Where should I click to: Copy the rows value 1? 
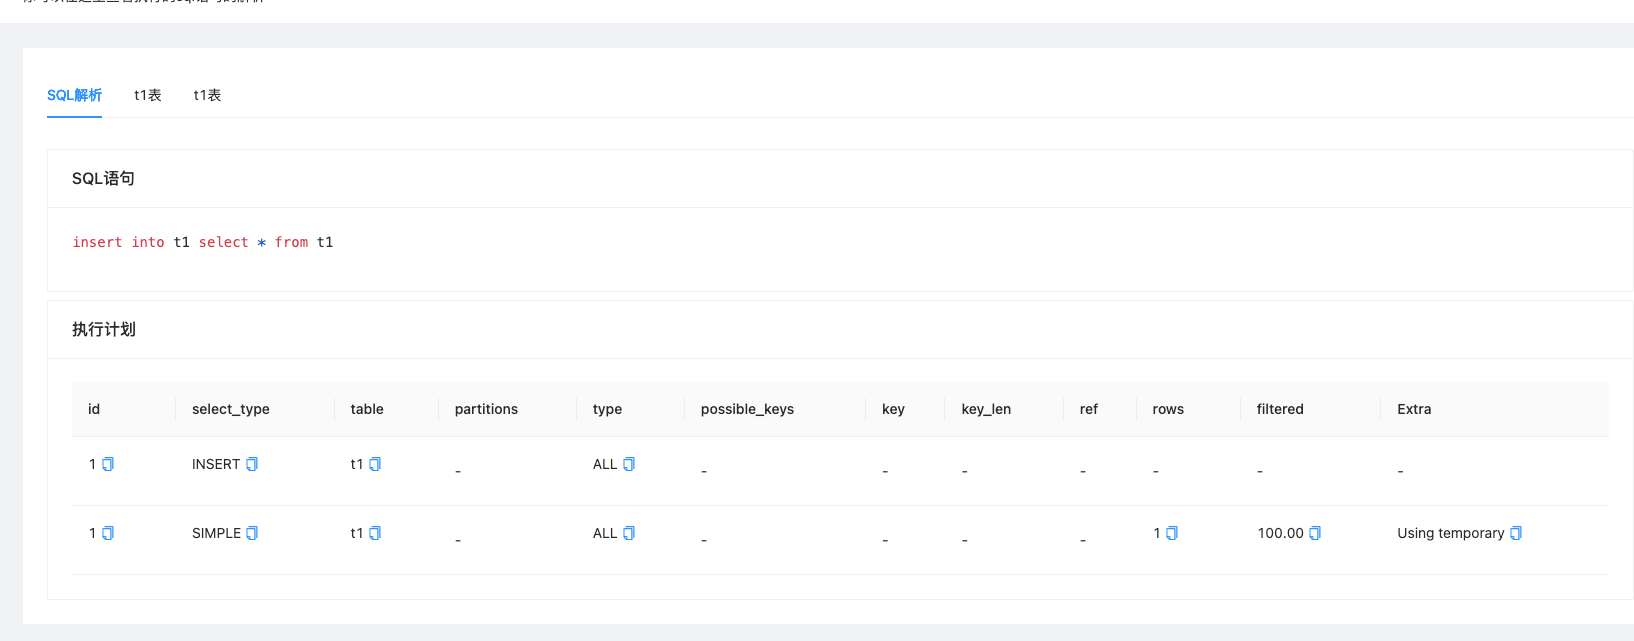click(x=1172, y=533)
